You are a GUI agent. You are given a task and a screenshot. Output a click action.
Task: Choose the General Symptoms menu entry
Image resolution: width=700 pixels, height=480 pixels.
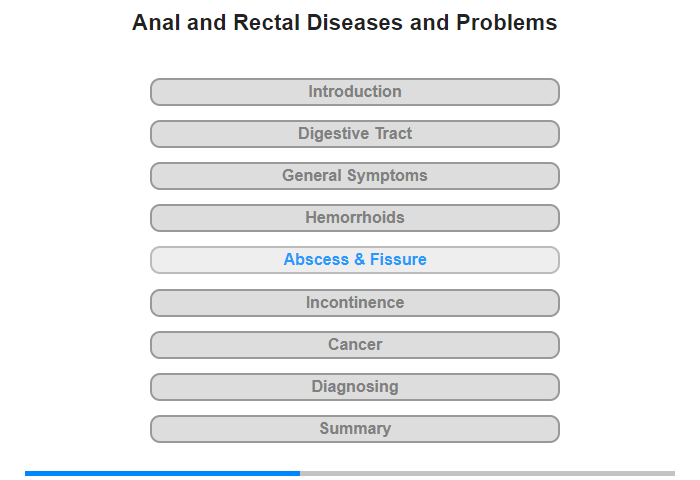354,176
